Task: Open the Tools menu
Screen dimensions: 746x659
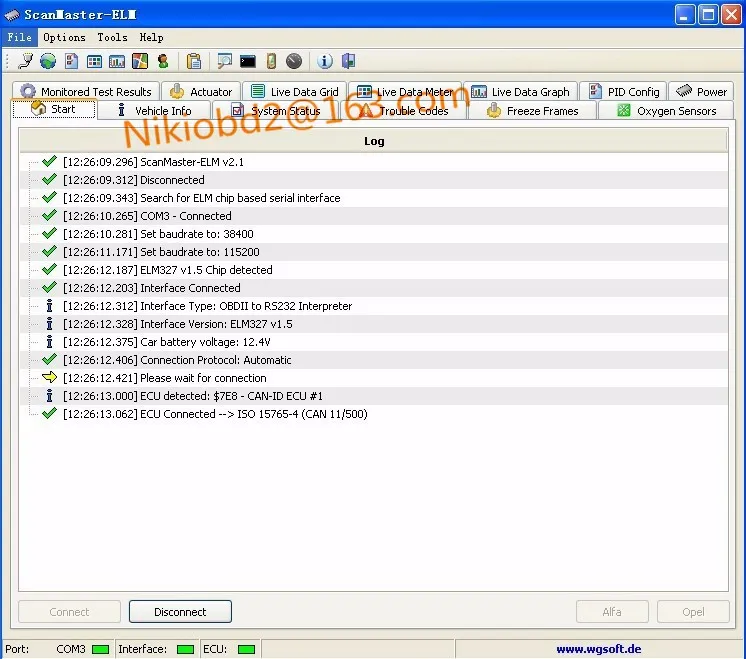Action: pyautogui.click(x=112, y=38)
